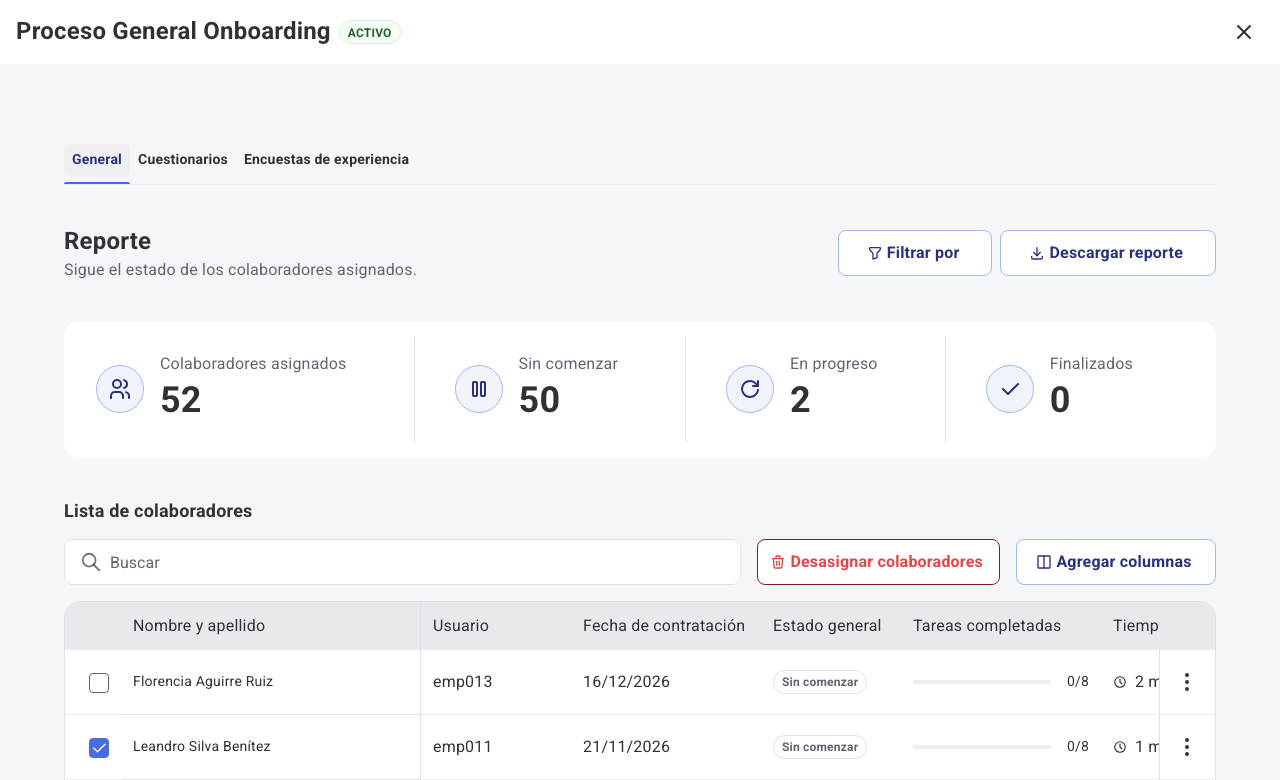The image size is (1280, 780).
Task: Click the Agregar columnas button
Action: pyautogui.click(x=1116, y=562)
